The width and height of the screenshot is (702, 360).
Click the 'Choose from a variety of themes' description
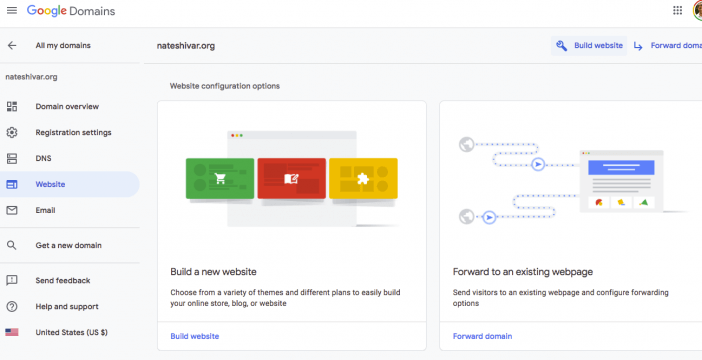tap(285, 298)
